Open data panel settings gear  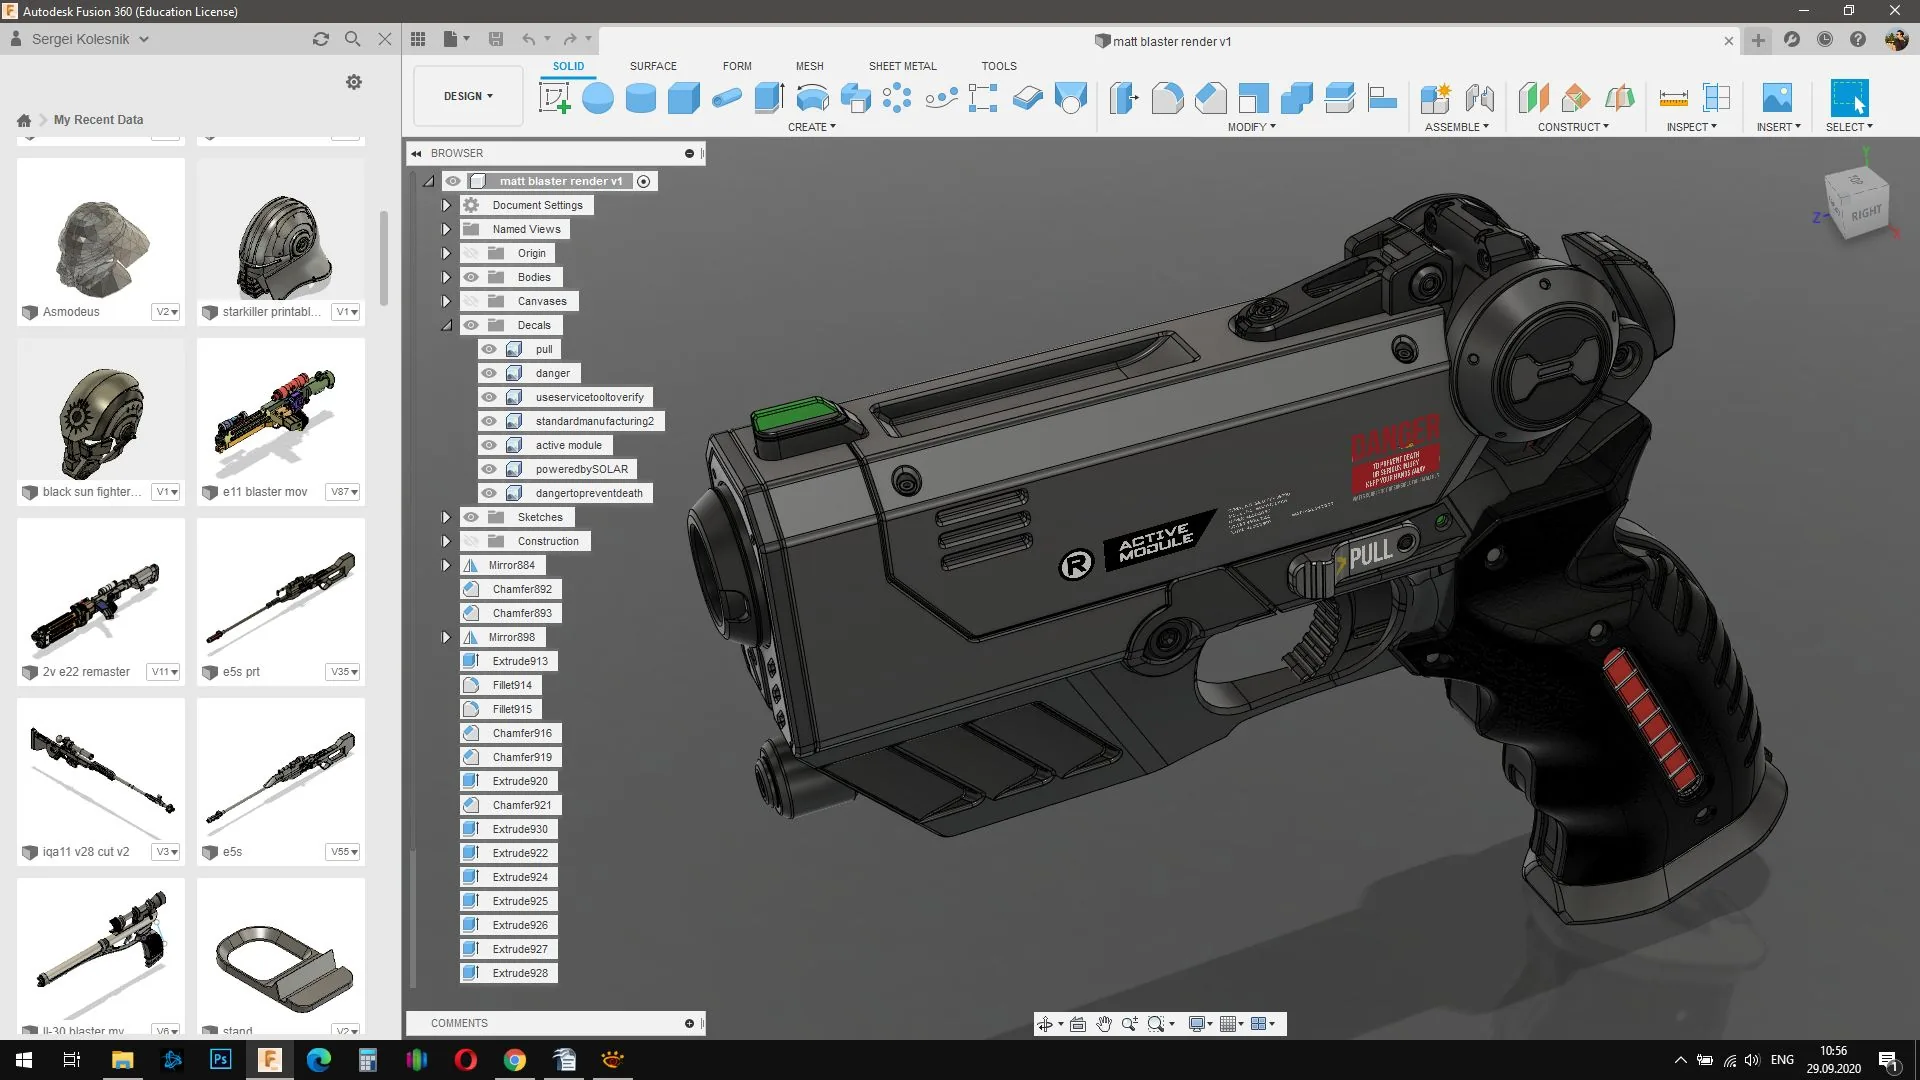coord(354,82)
